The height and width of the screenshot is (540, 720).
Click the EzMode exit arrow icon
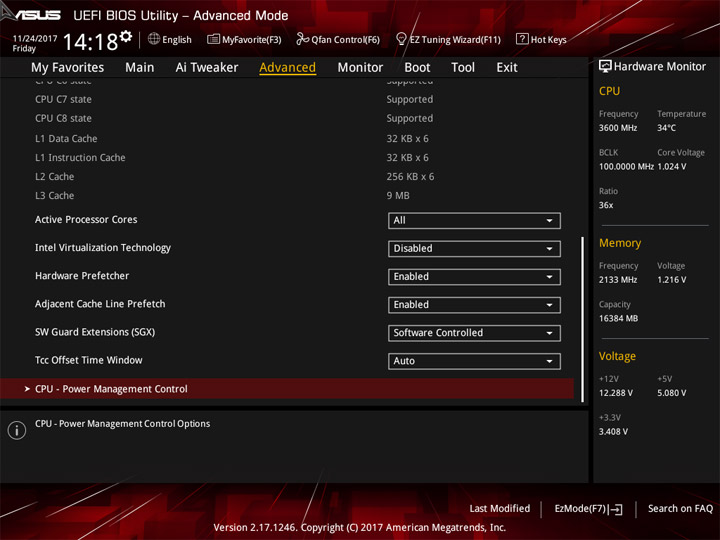[x=615, y=509]
